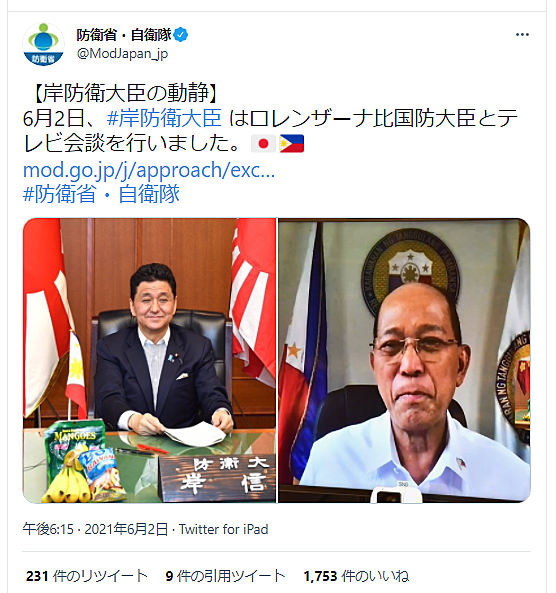This screenshot has height=593, width=556.
Task: Open the tweet's three-dot more menu
Action: [x=522, y=34]
